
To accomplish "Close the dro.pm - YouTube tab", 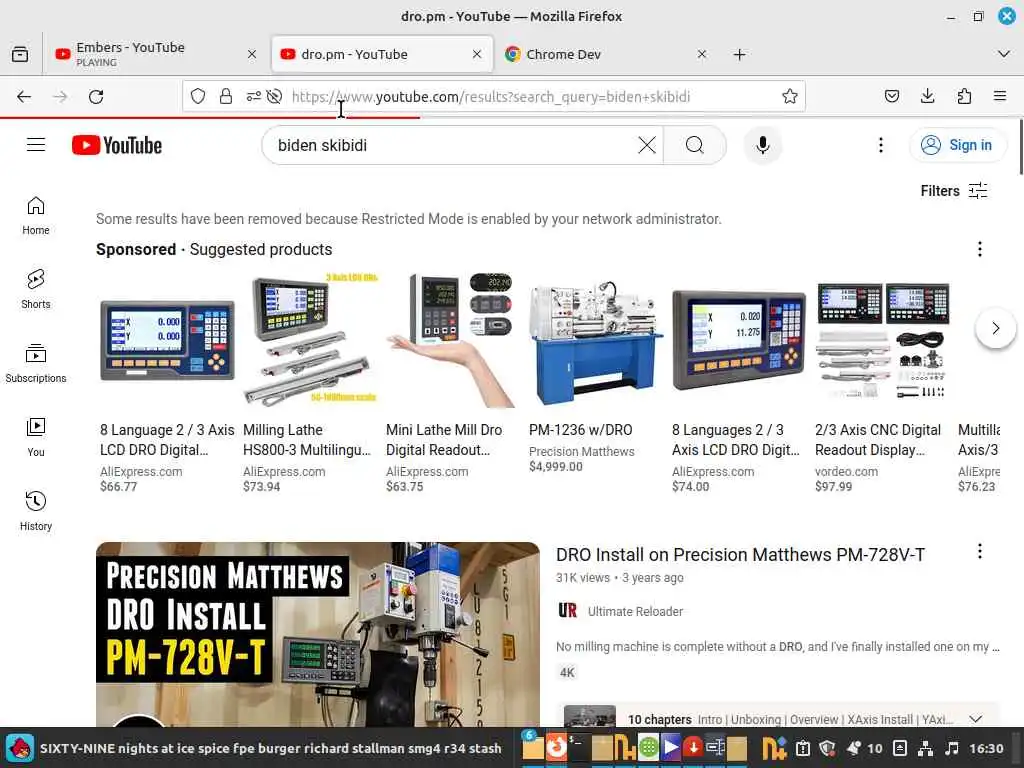I will tap(477, 54).
